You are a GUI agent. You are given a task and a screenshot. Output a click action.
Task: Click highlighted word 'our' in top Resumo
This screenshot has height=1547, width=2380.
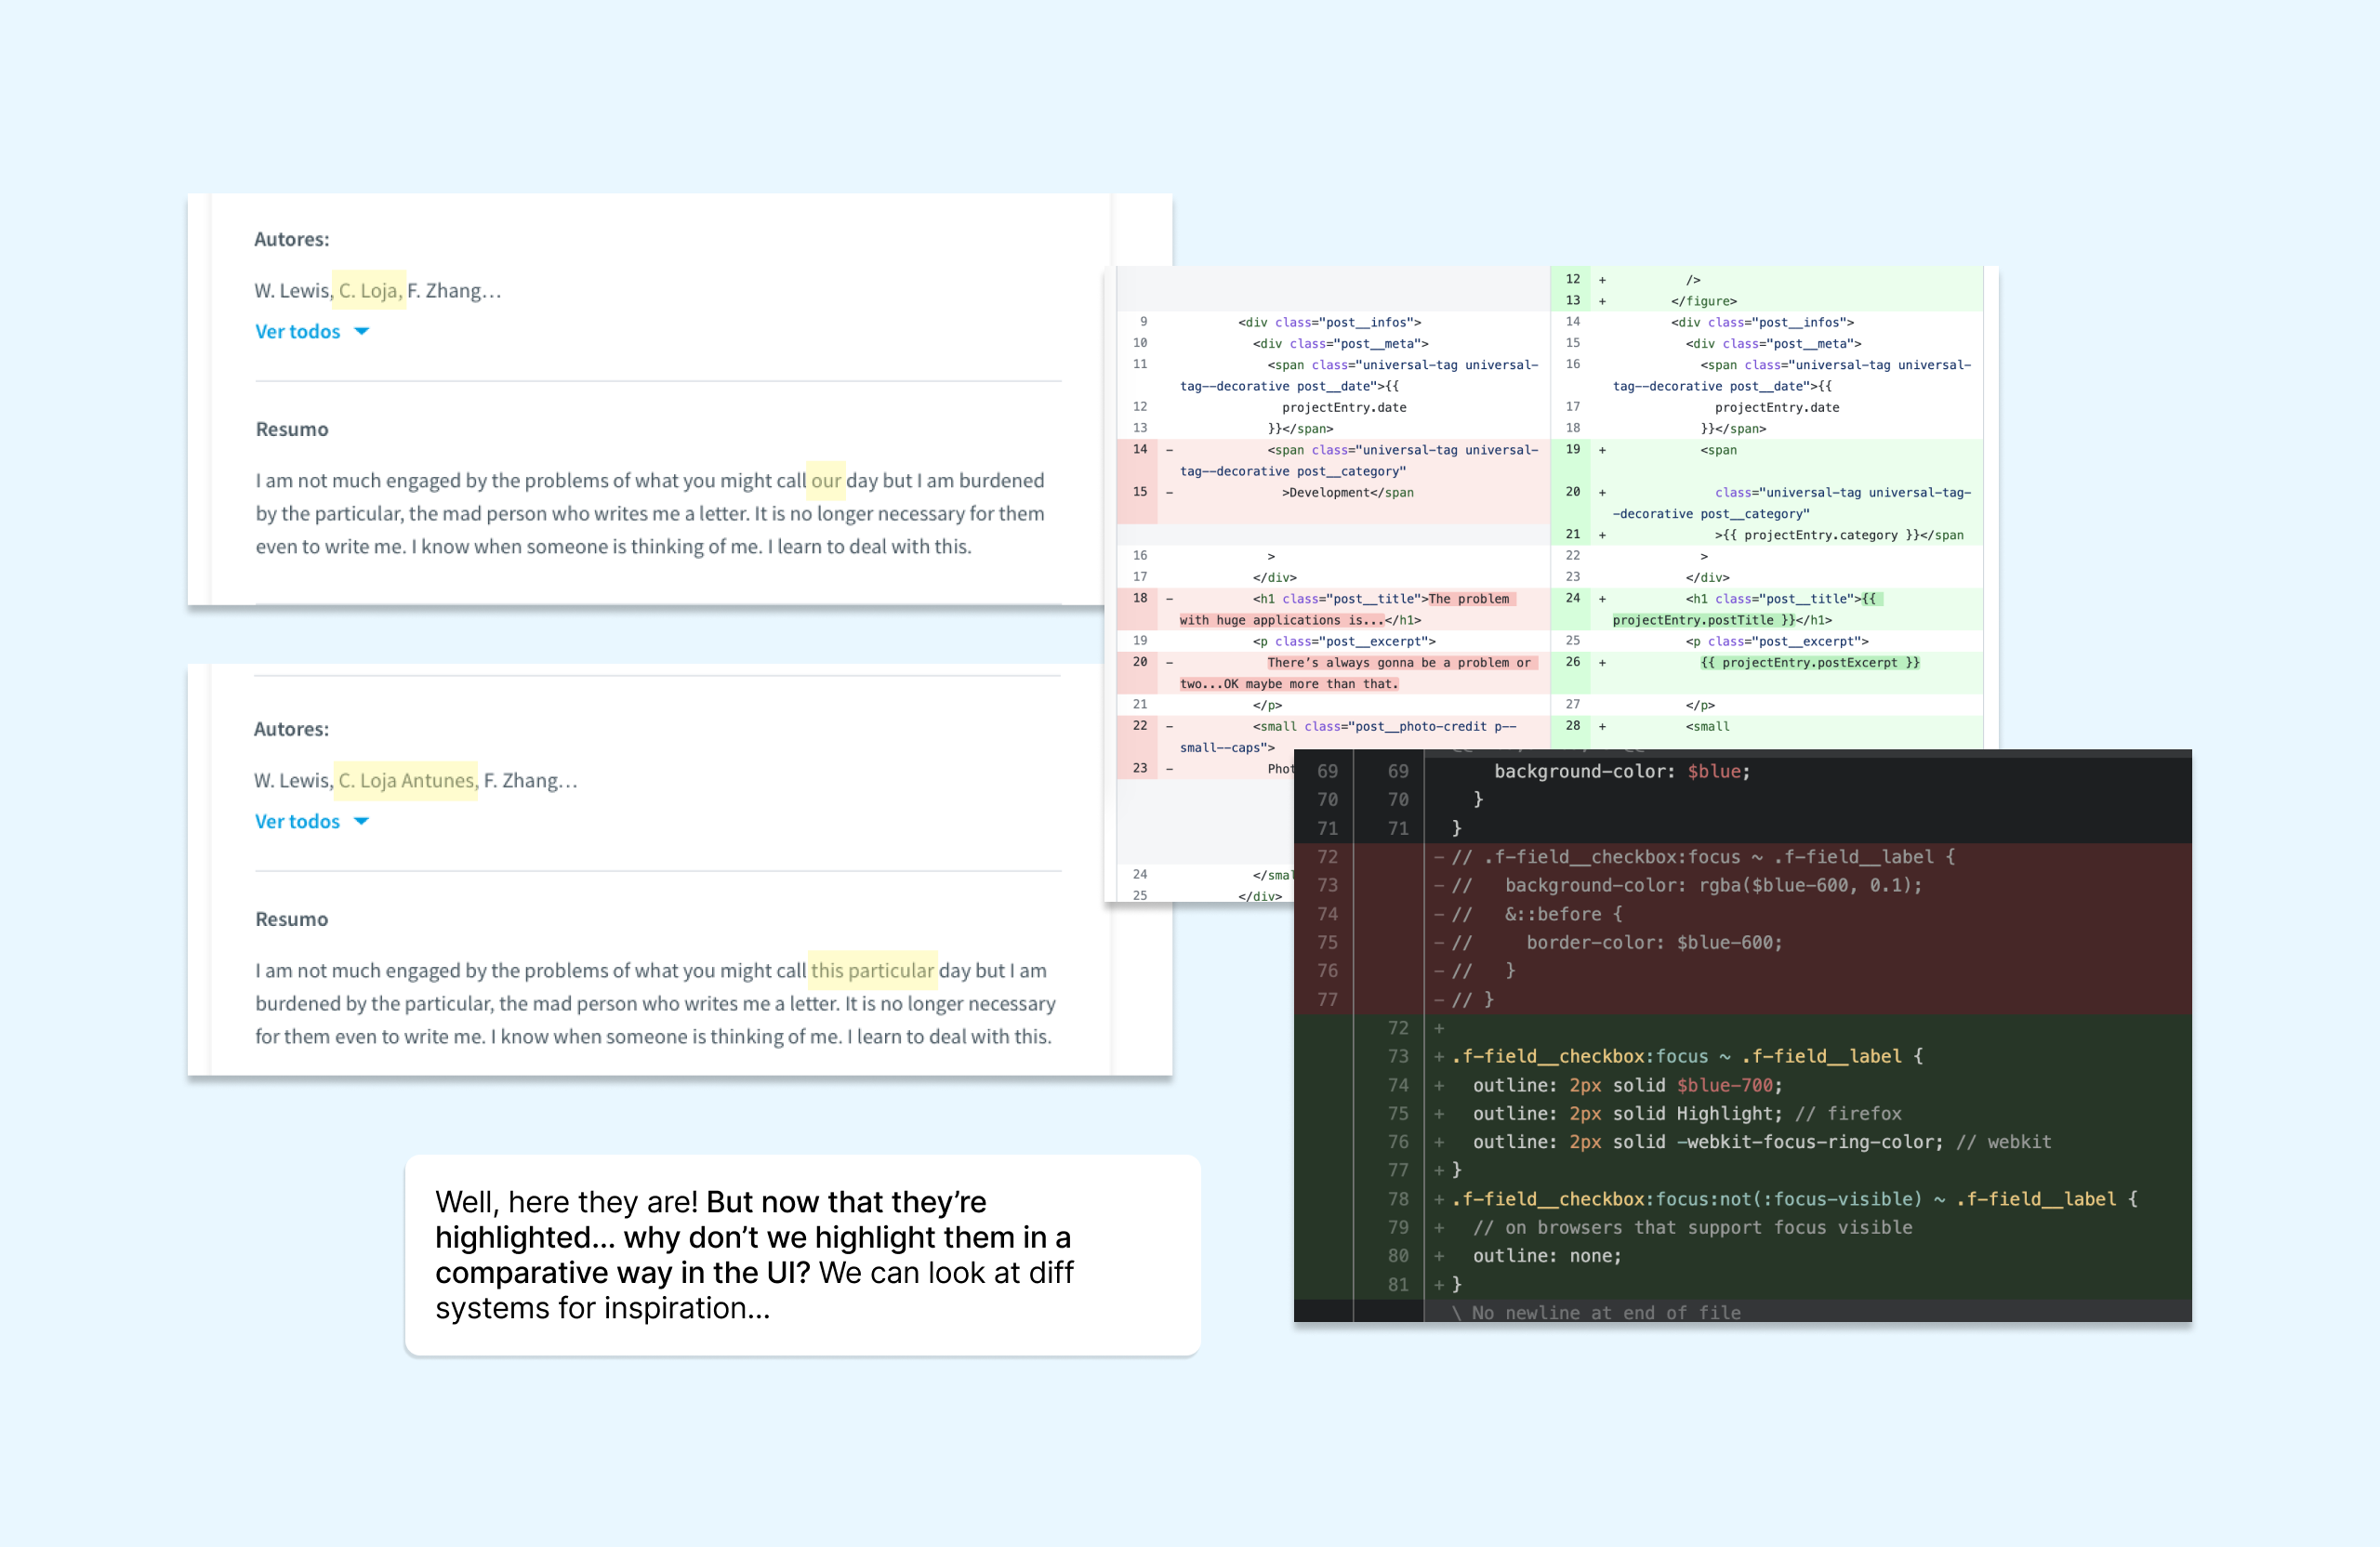coord(826,480)
